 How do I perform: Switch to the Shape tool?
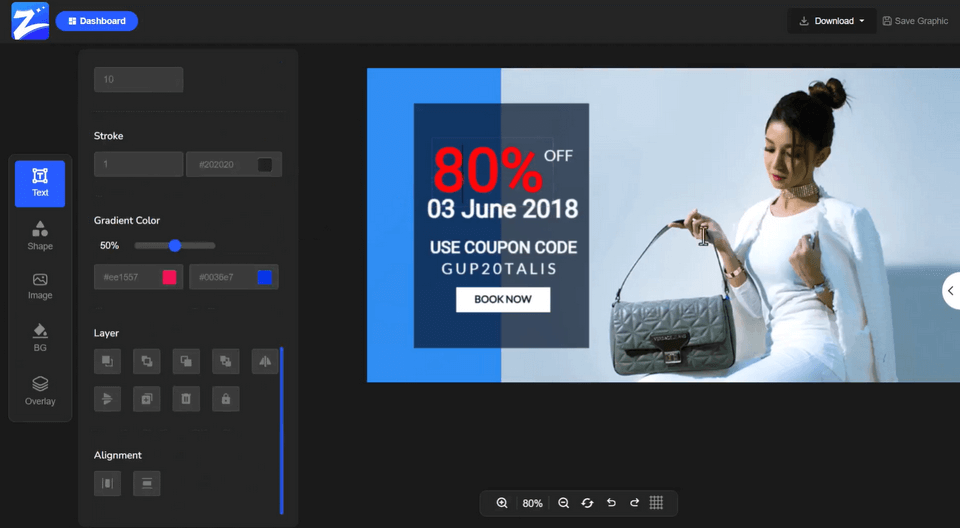click(40, 236)
